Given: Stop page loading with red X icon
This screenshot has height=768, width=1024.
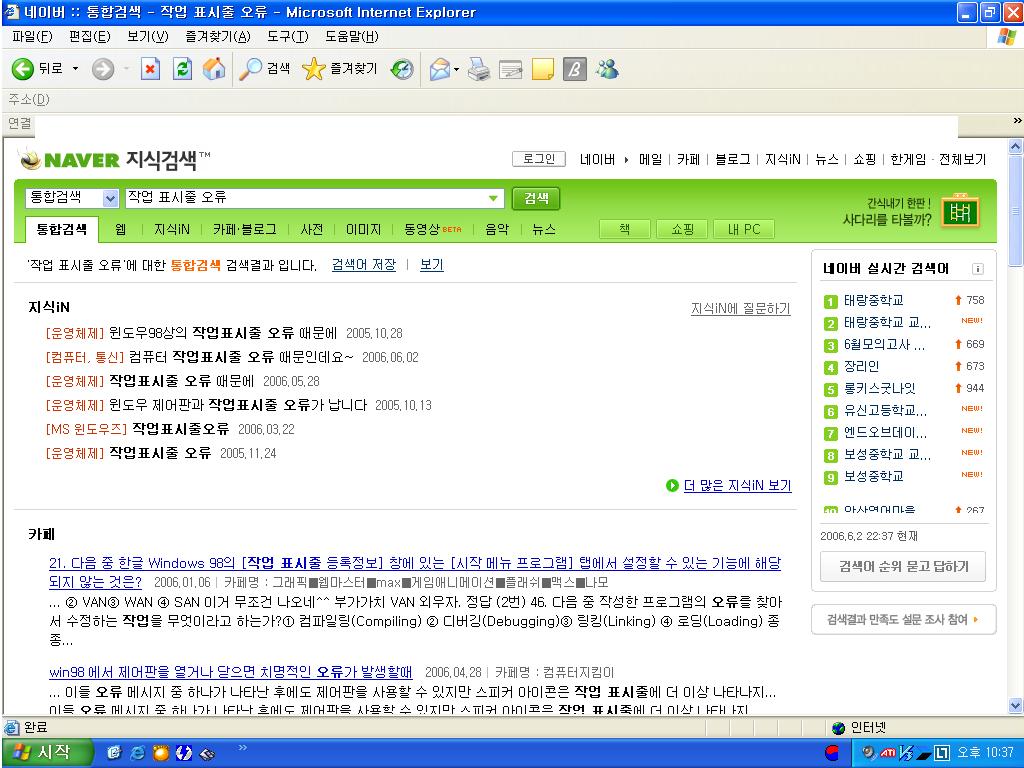Looking at the screenshot, I should pos(150,69).
